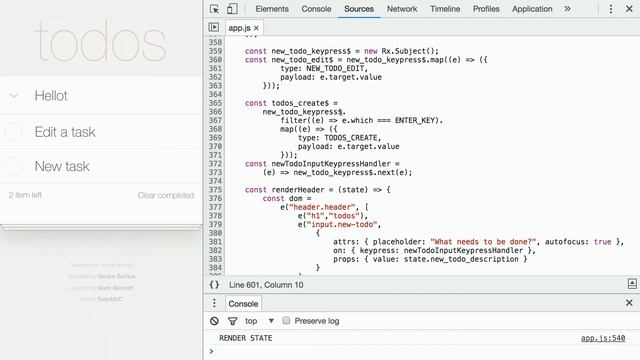This screenshot has width=640, height=360.
Task: Open DevTools customize three-dot menu
Action: (x=611, y=9)
